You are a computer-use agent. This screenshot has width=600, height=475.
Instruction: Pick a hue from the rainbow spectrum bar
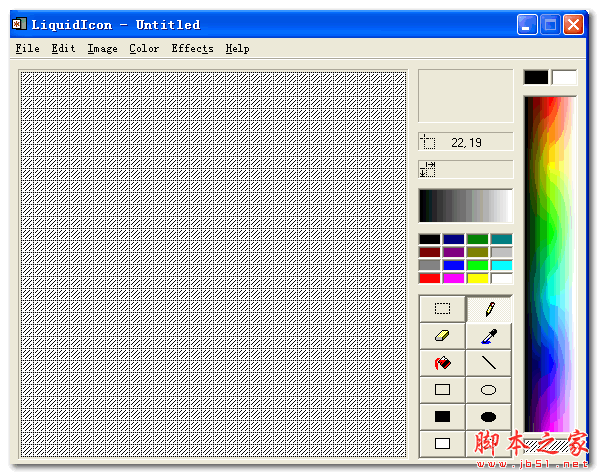click(550, 264)
